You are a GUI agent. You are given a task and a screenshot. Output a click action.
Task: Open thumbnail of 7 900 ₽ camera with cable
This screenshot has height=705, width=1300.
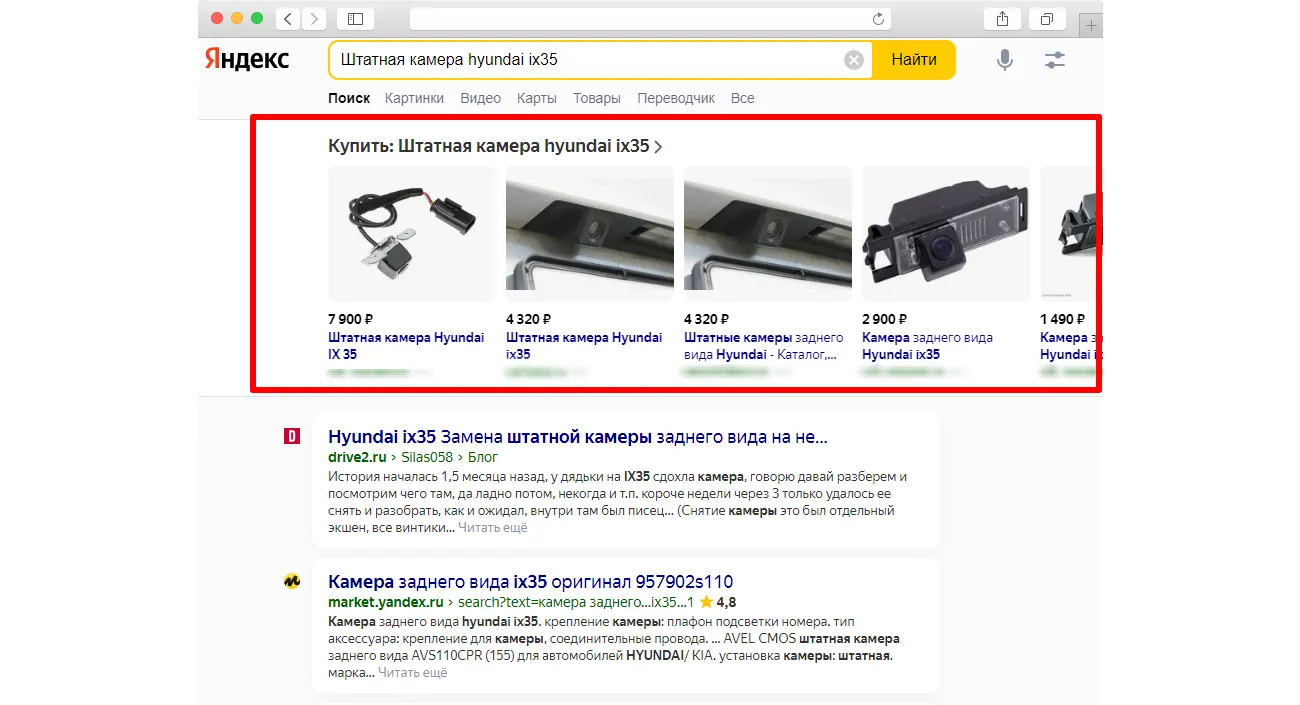(x=412, y=234)
